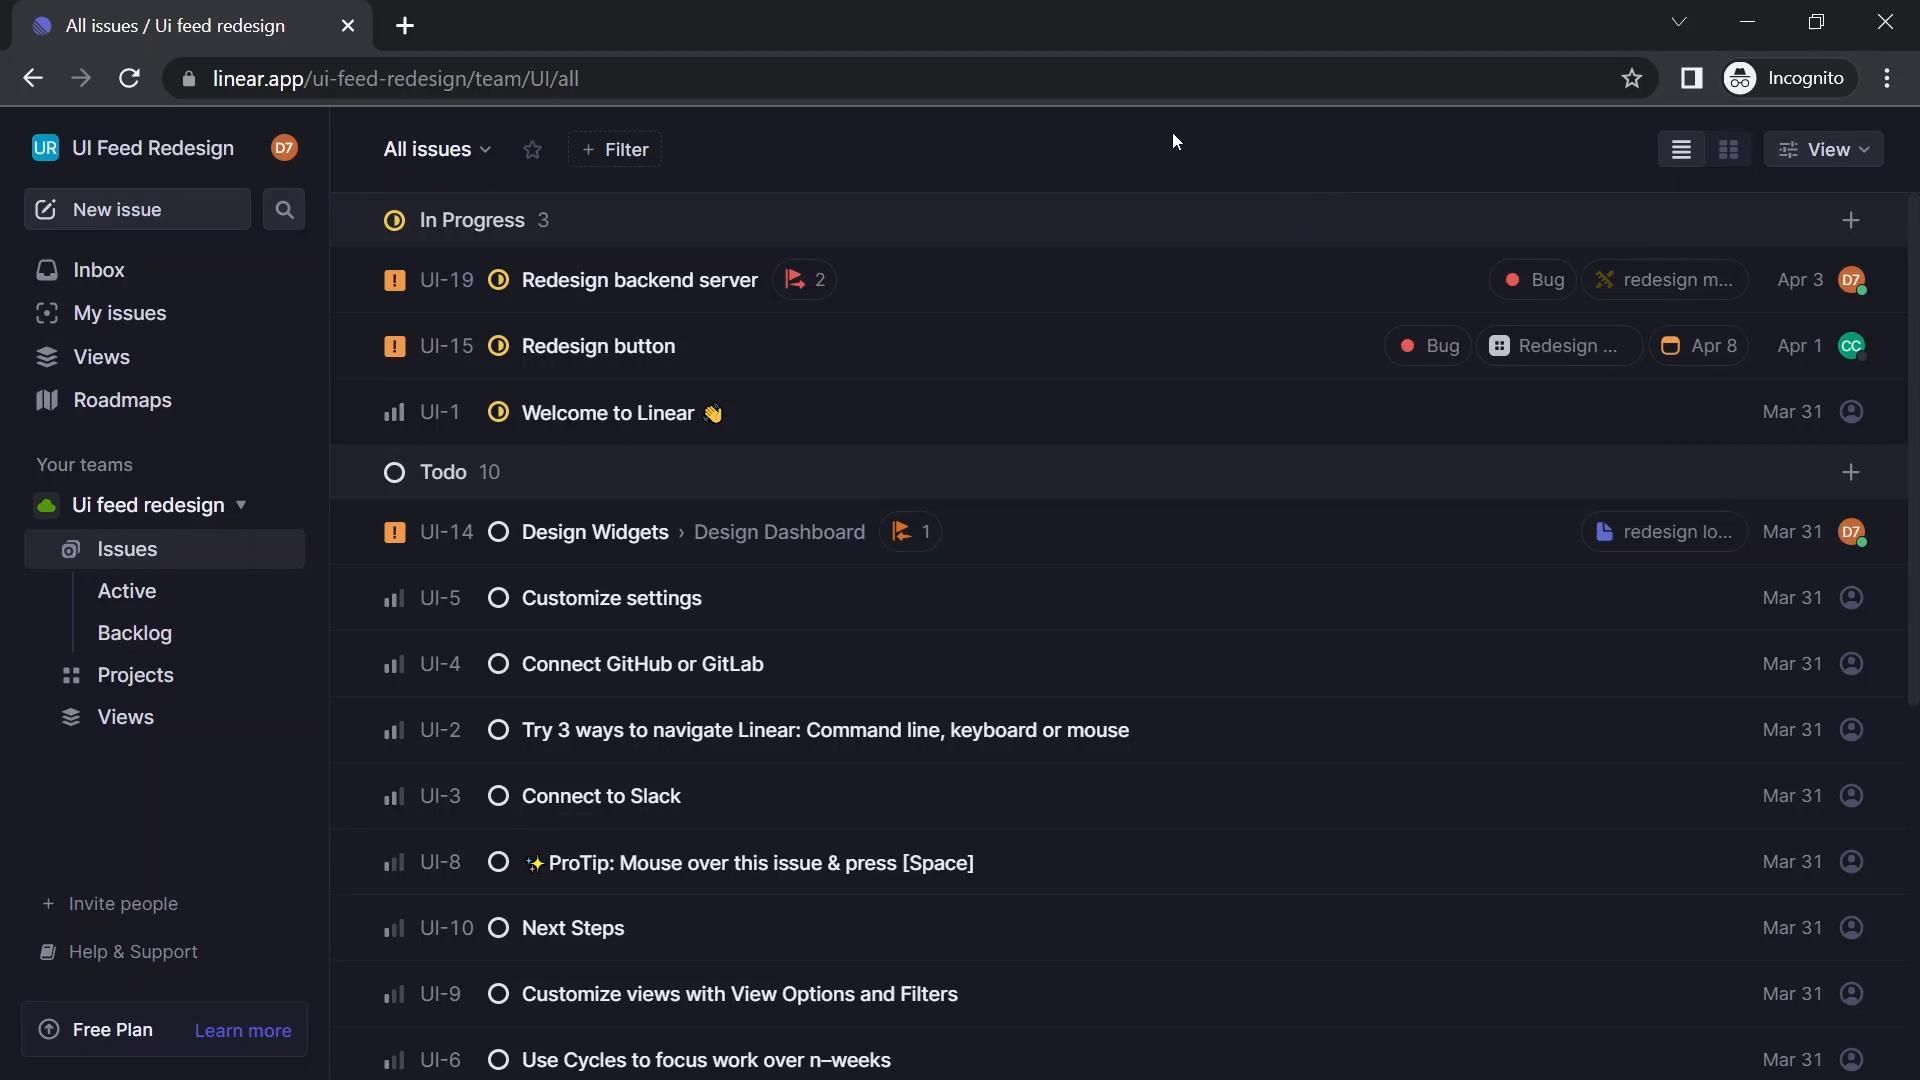1920x1080 pixels.
Task: Open the All issues dropdown
Action: coord(437,150)
